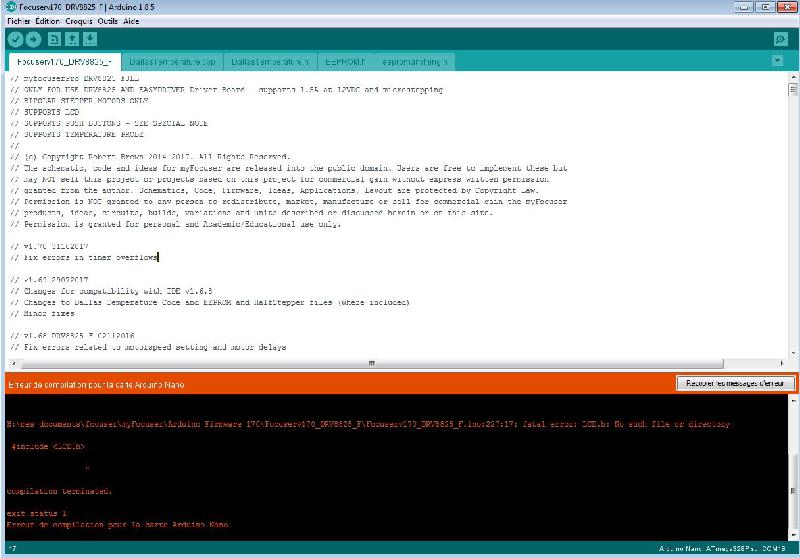800x558 pixels.
Task: Click the Upload arrow icon
Action: click(33, 39)
